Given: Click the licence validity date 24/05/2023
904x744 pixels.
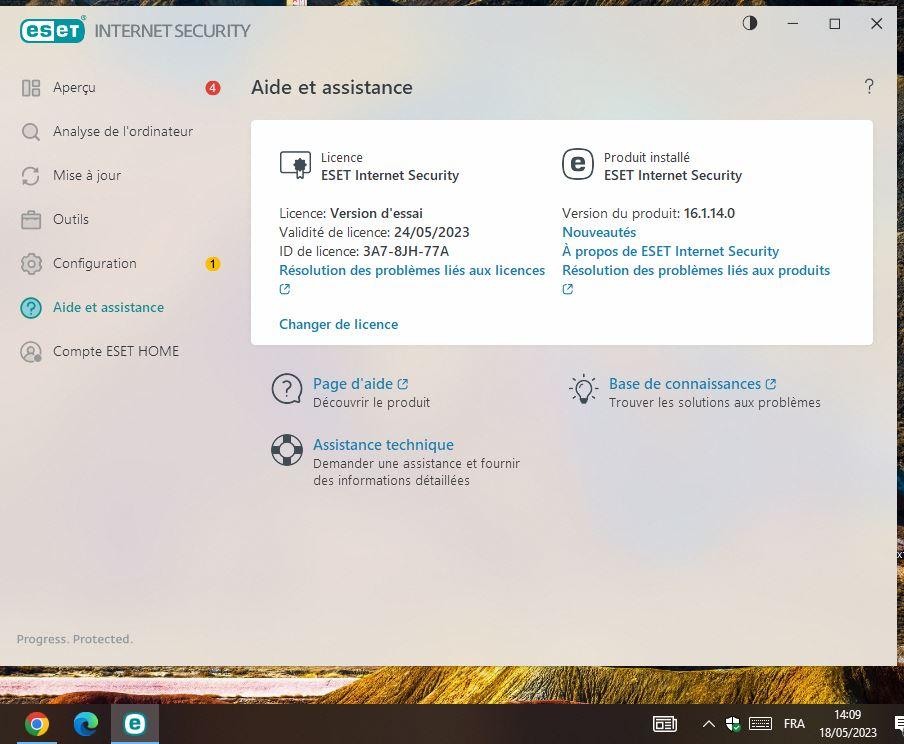Looking at the screenshot, I should point(432,232).
